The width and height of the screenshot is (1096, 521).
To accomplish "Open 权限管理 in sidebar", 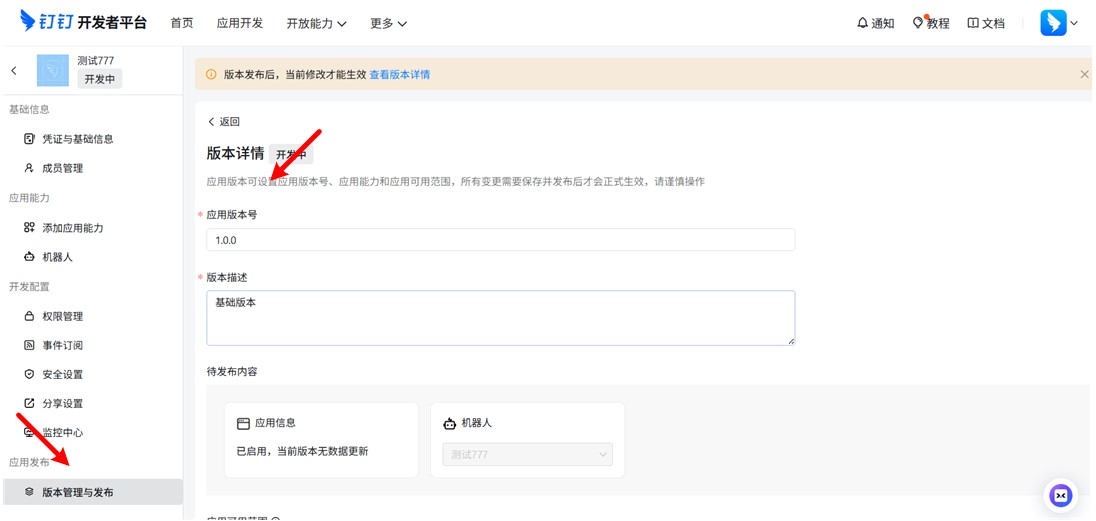I will 62,316.
